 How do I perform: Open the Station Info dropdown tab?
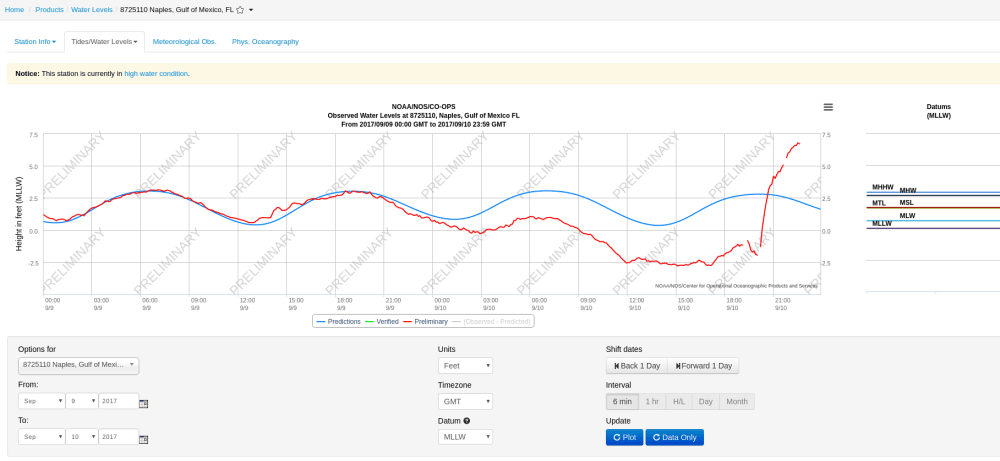pos(35,41)
